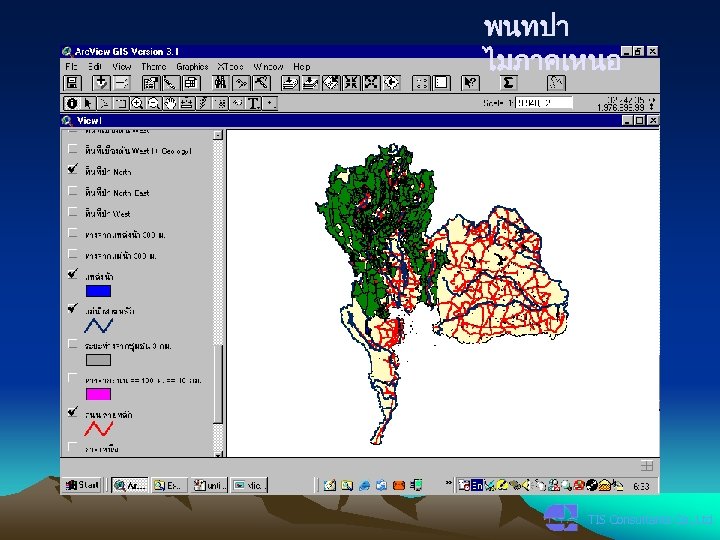Select the Zoom In magnifier tool
Image resolution: width=720 pixels, height=540 pixels.
click(x=137, y=104)
